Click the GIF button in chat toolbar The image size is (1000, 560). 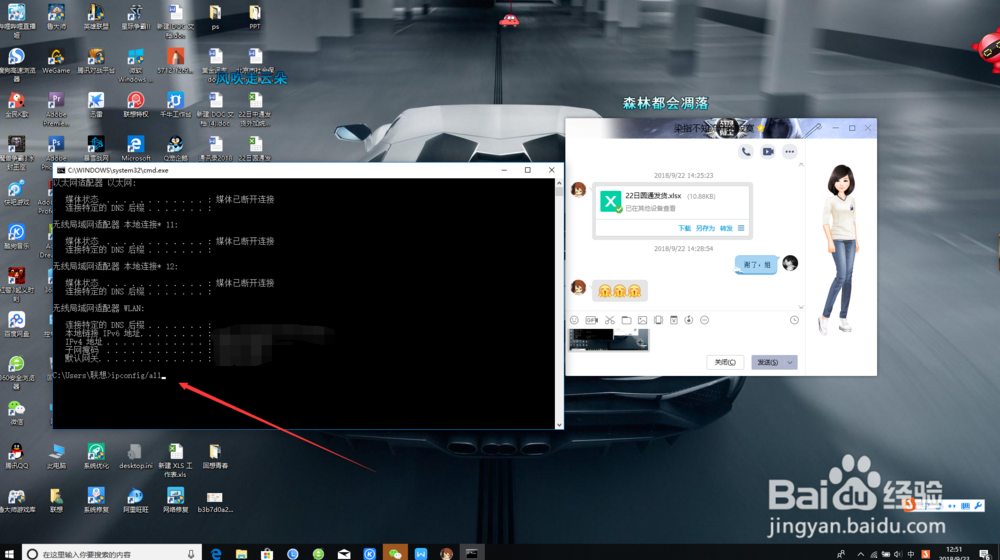coord(591,320)
